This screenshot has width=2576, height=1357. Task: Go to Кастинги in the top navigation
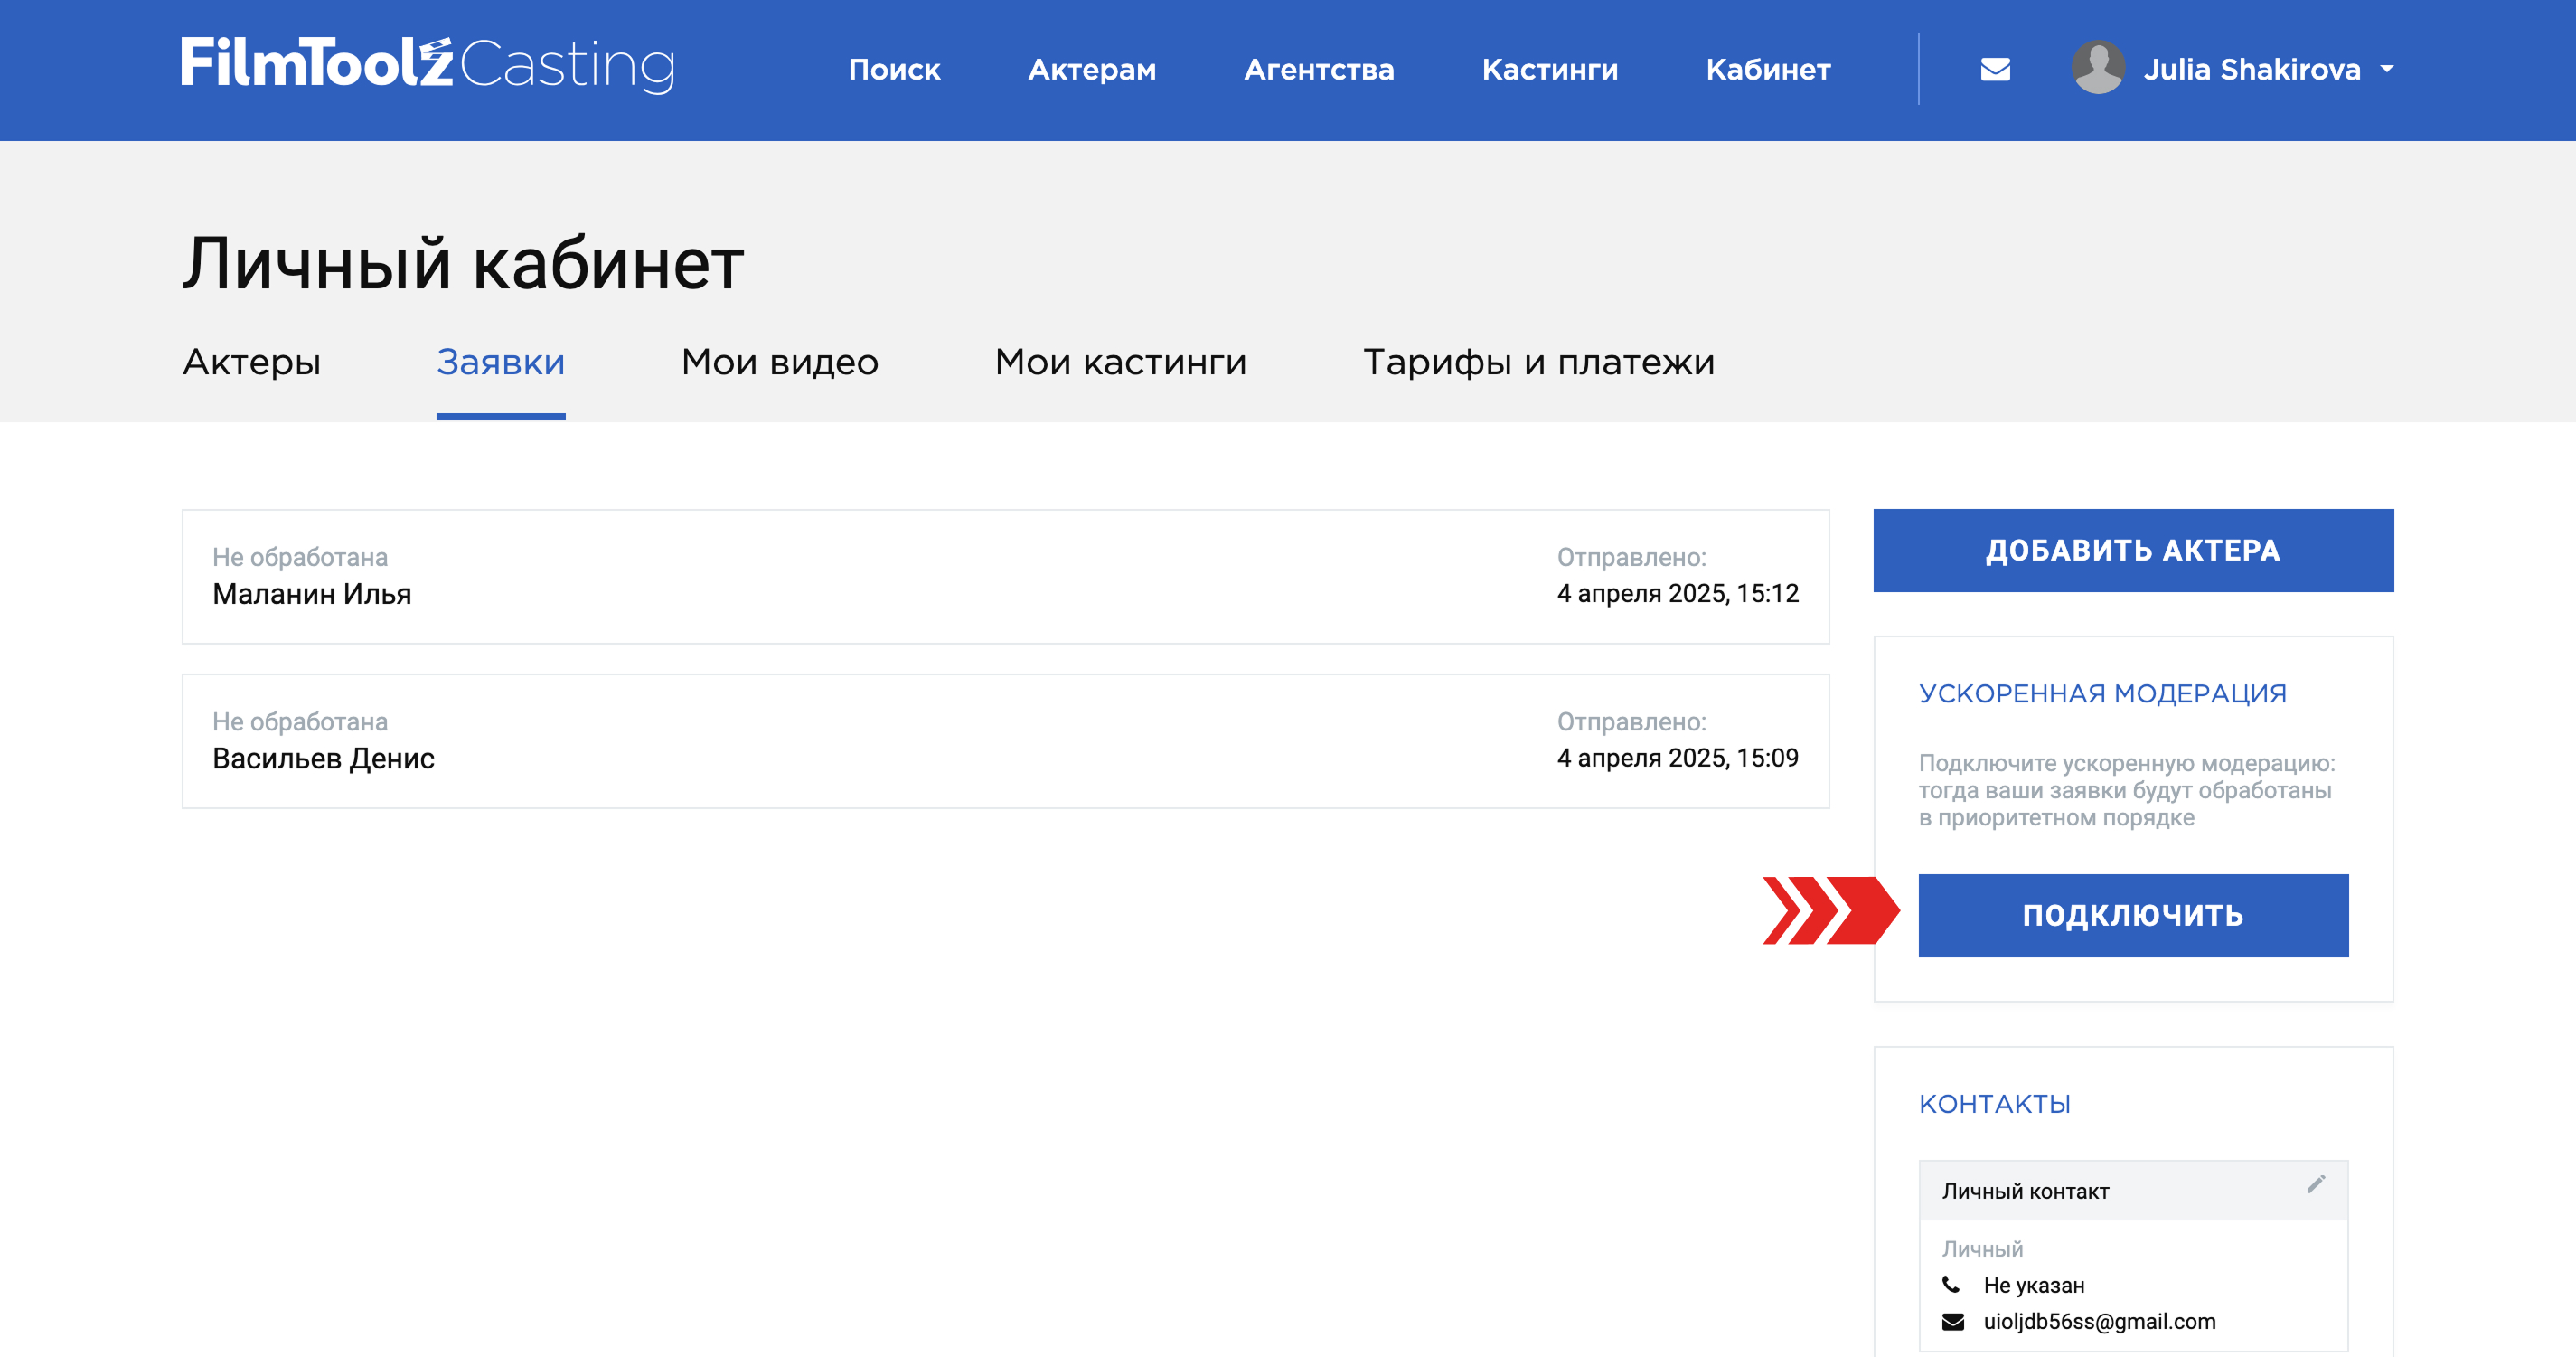1550,69
